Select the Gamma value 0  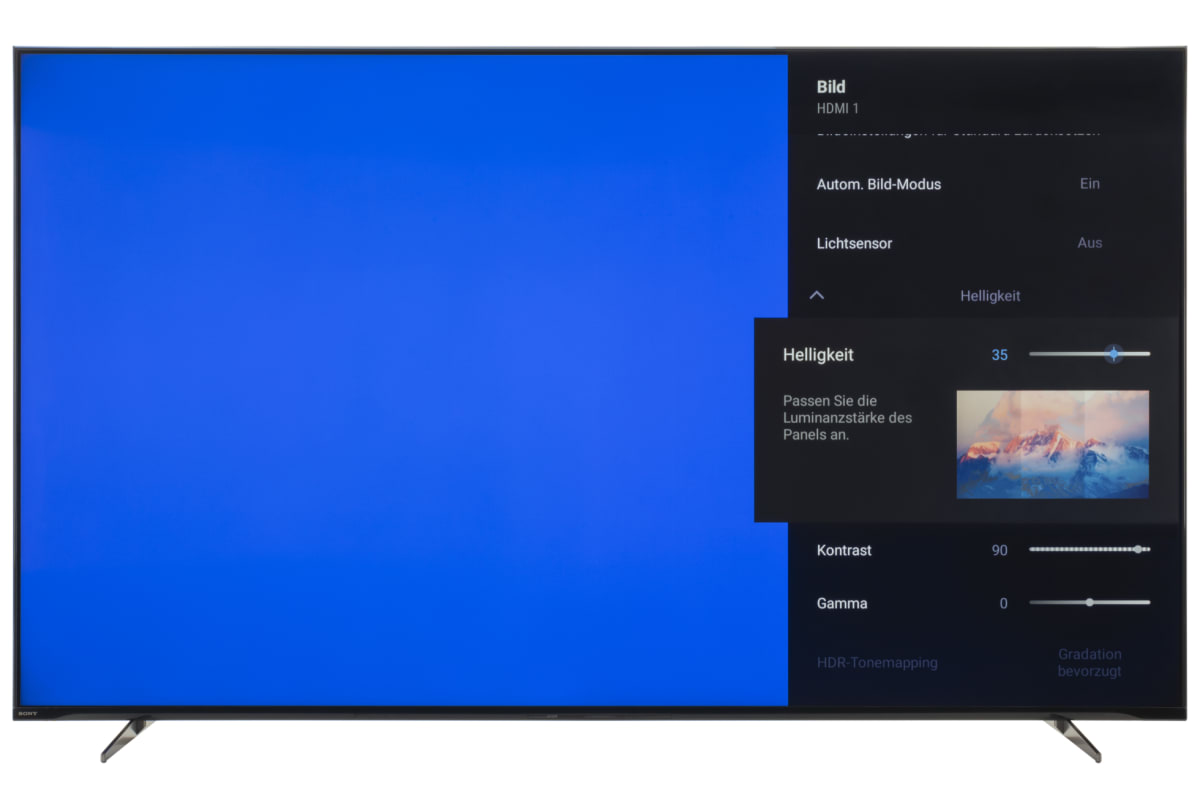1003,603
